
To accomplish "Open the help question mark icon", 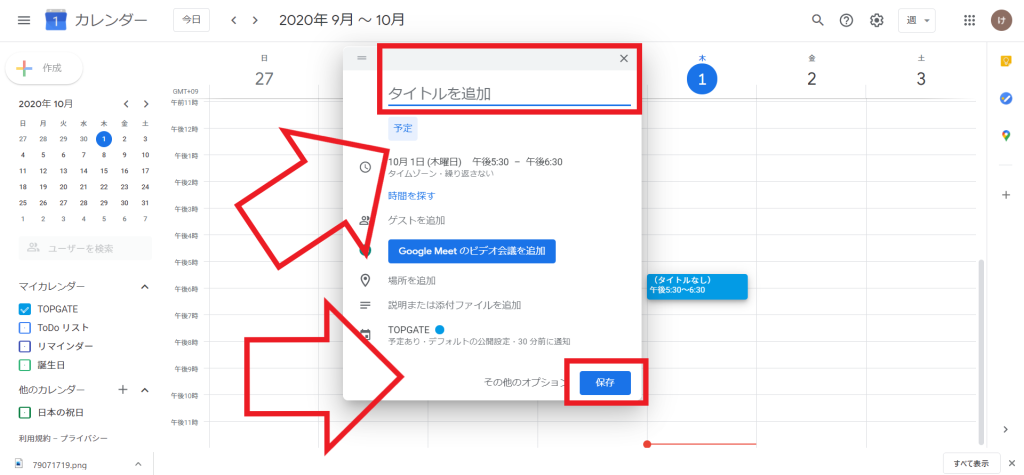I will pos(846,20).
